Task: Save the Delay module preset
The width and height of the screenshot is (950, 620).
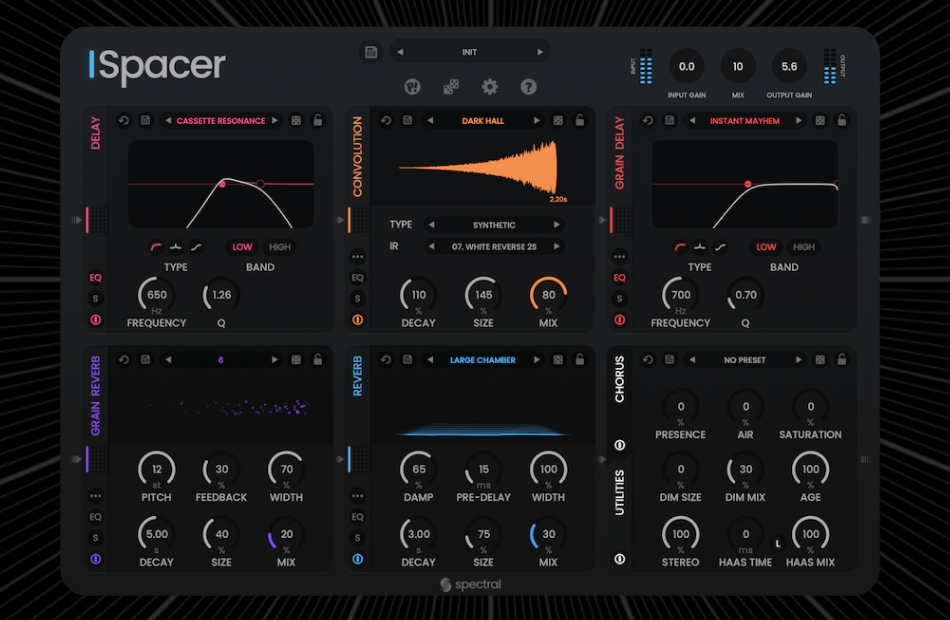Action: [x=145, y=121]
